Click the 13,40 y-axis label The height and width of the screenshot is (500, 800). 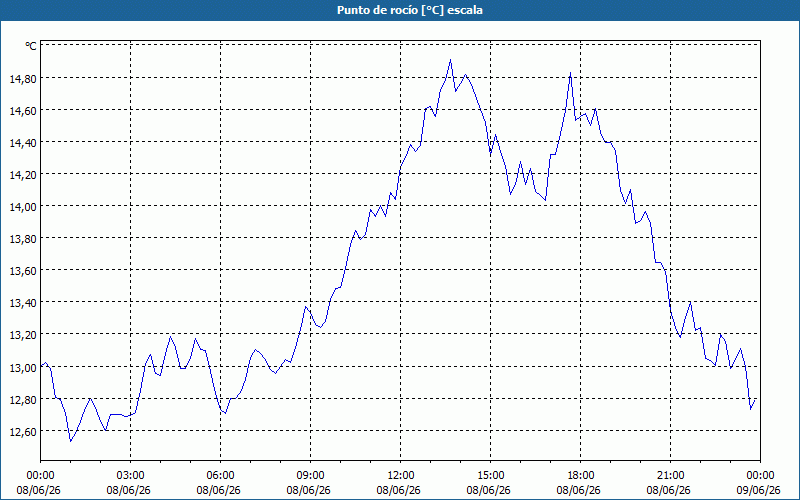point(23,303)
